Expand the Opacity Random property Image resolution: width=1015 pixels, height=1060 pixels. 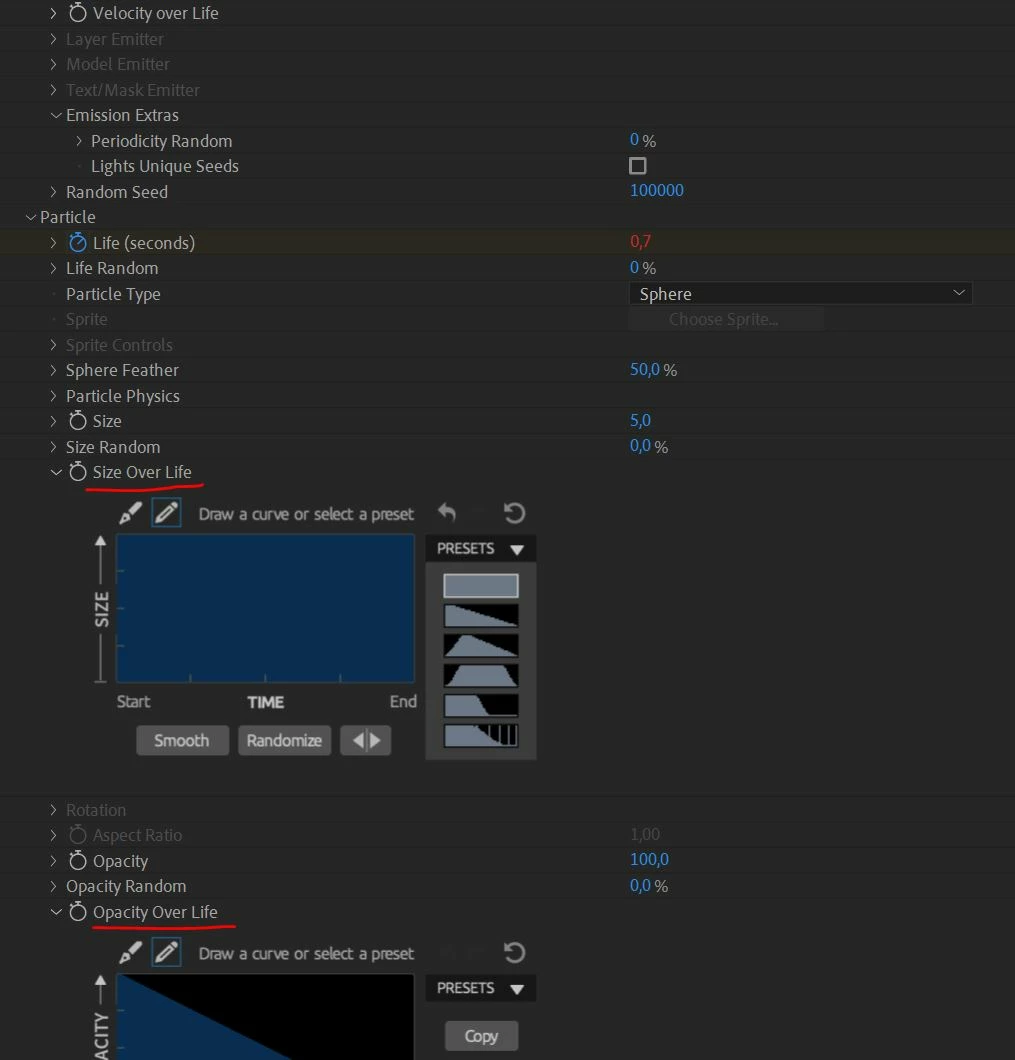pos(53,886)
